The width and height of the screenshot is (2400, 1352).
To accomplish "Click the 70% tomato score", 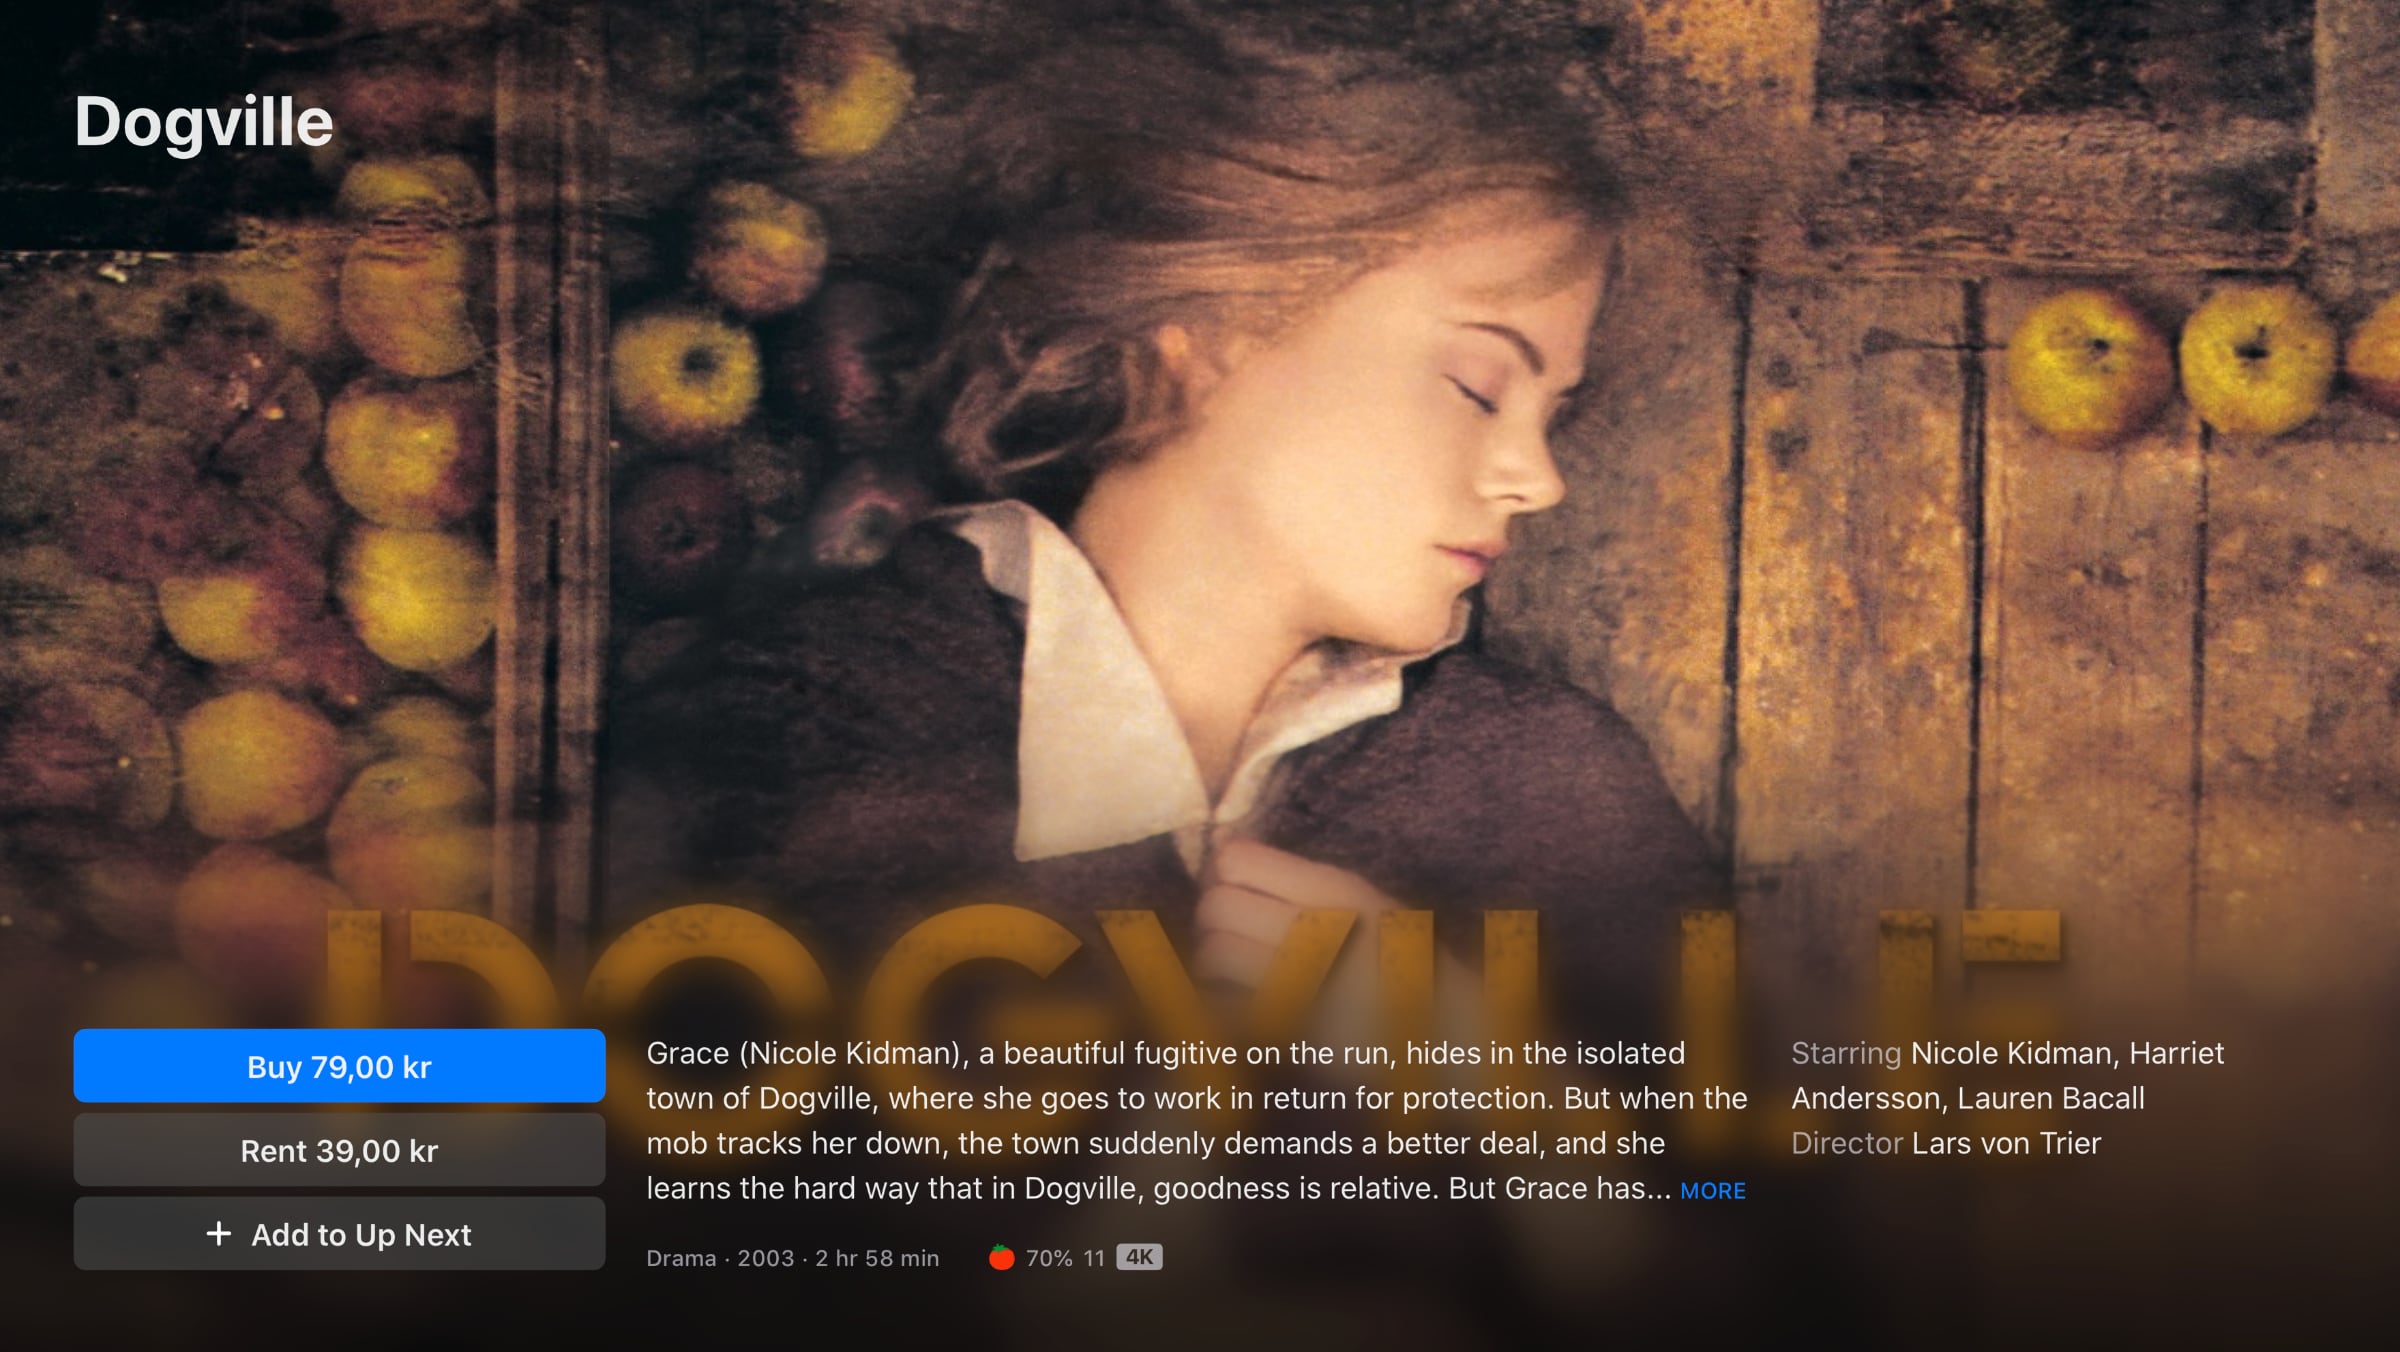I will (x=1049, y=1258).
